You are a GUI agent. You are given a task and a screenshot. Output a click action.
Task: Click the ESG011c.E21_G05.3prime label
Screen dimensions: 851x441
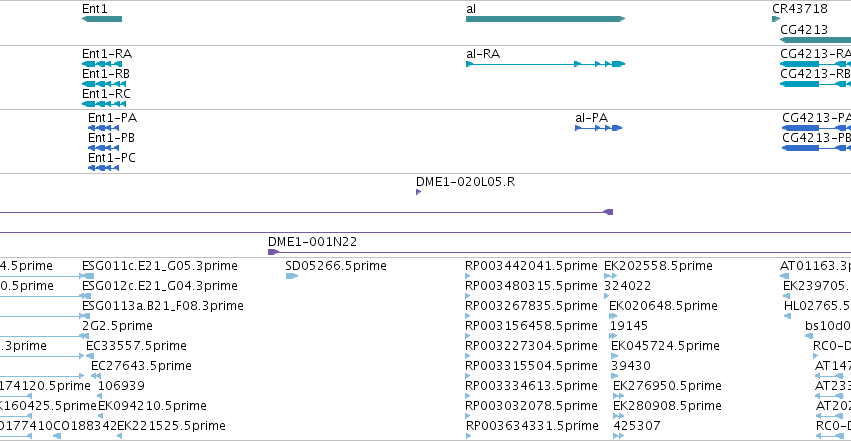[160, 266]
